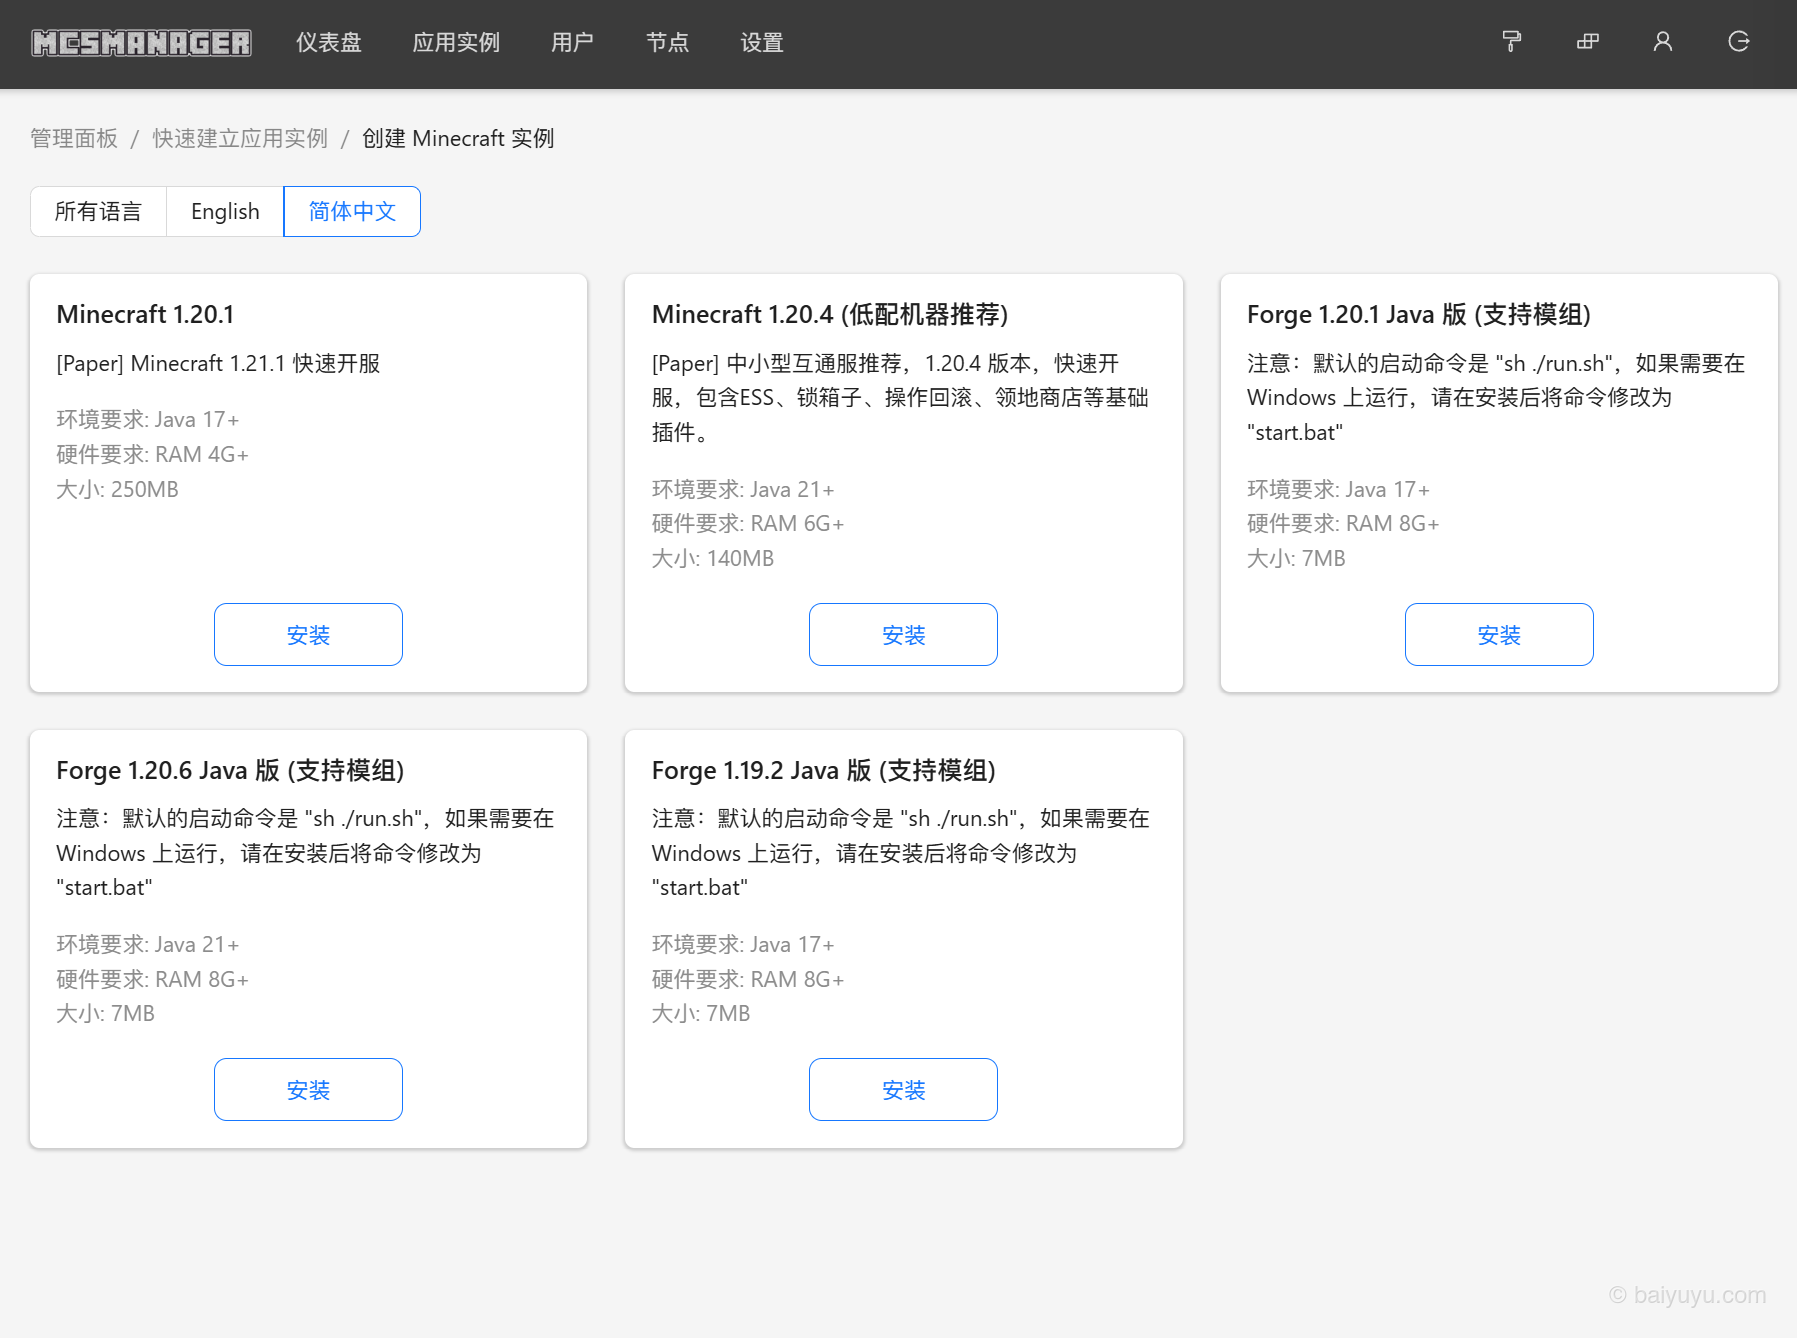Install Minecraft 1.20.1 via 安装 button
The width and height of the screenshot is (1797, 1338).
pyautogui.click(x=308, y=634)
